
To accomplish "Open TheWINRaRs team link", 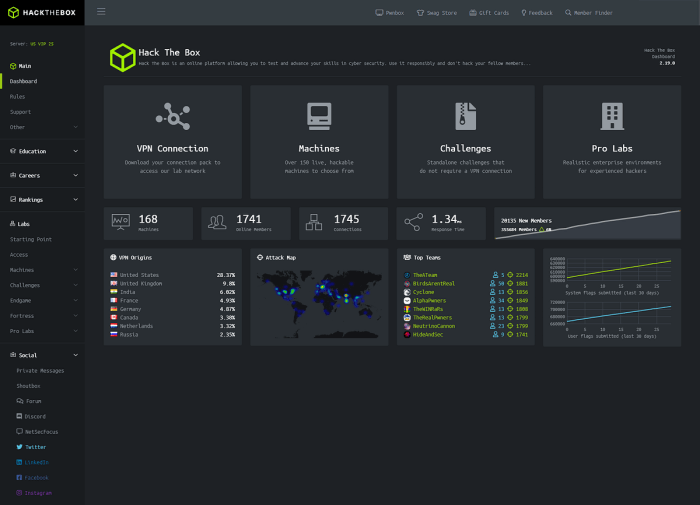I will [428, 309].
